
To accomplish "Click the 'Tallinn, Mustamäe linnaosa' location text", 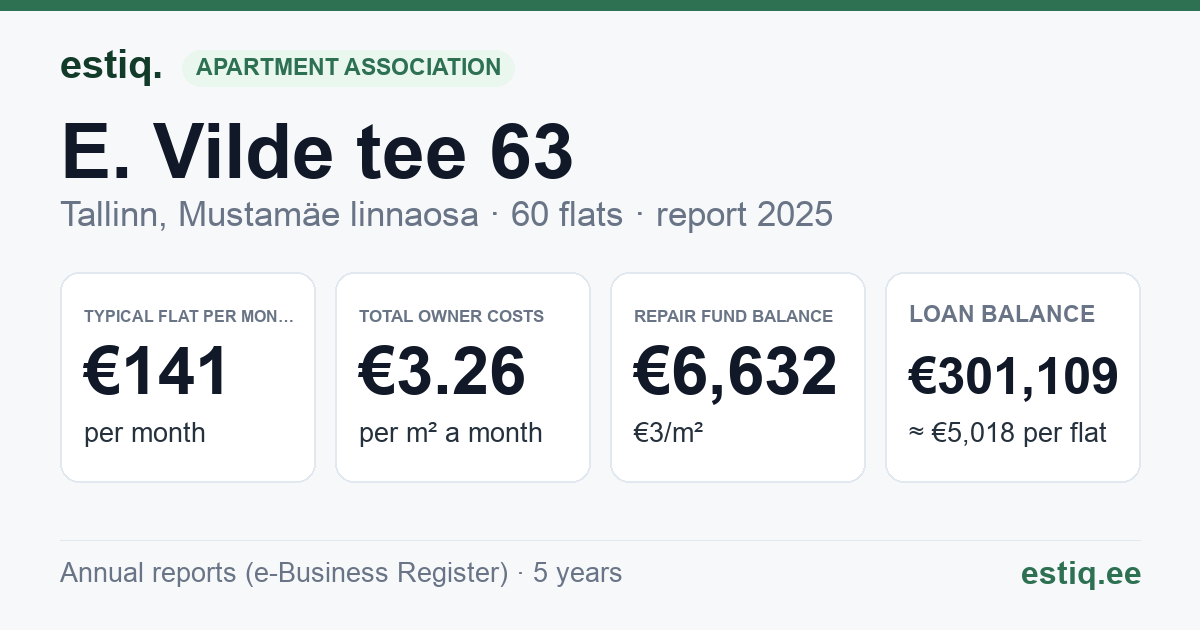I will point(269,214).
